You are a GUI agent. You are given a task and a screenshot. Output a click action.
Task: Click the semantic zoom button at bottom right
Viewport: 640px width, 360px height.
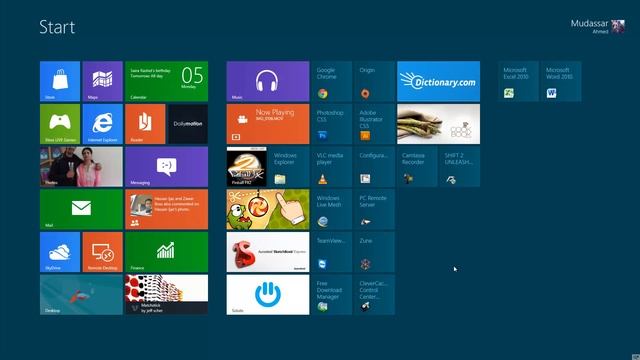tap(636, 357)
